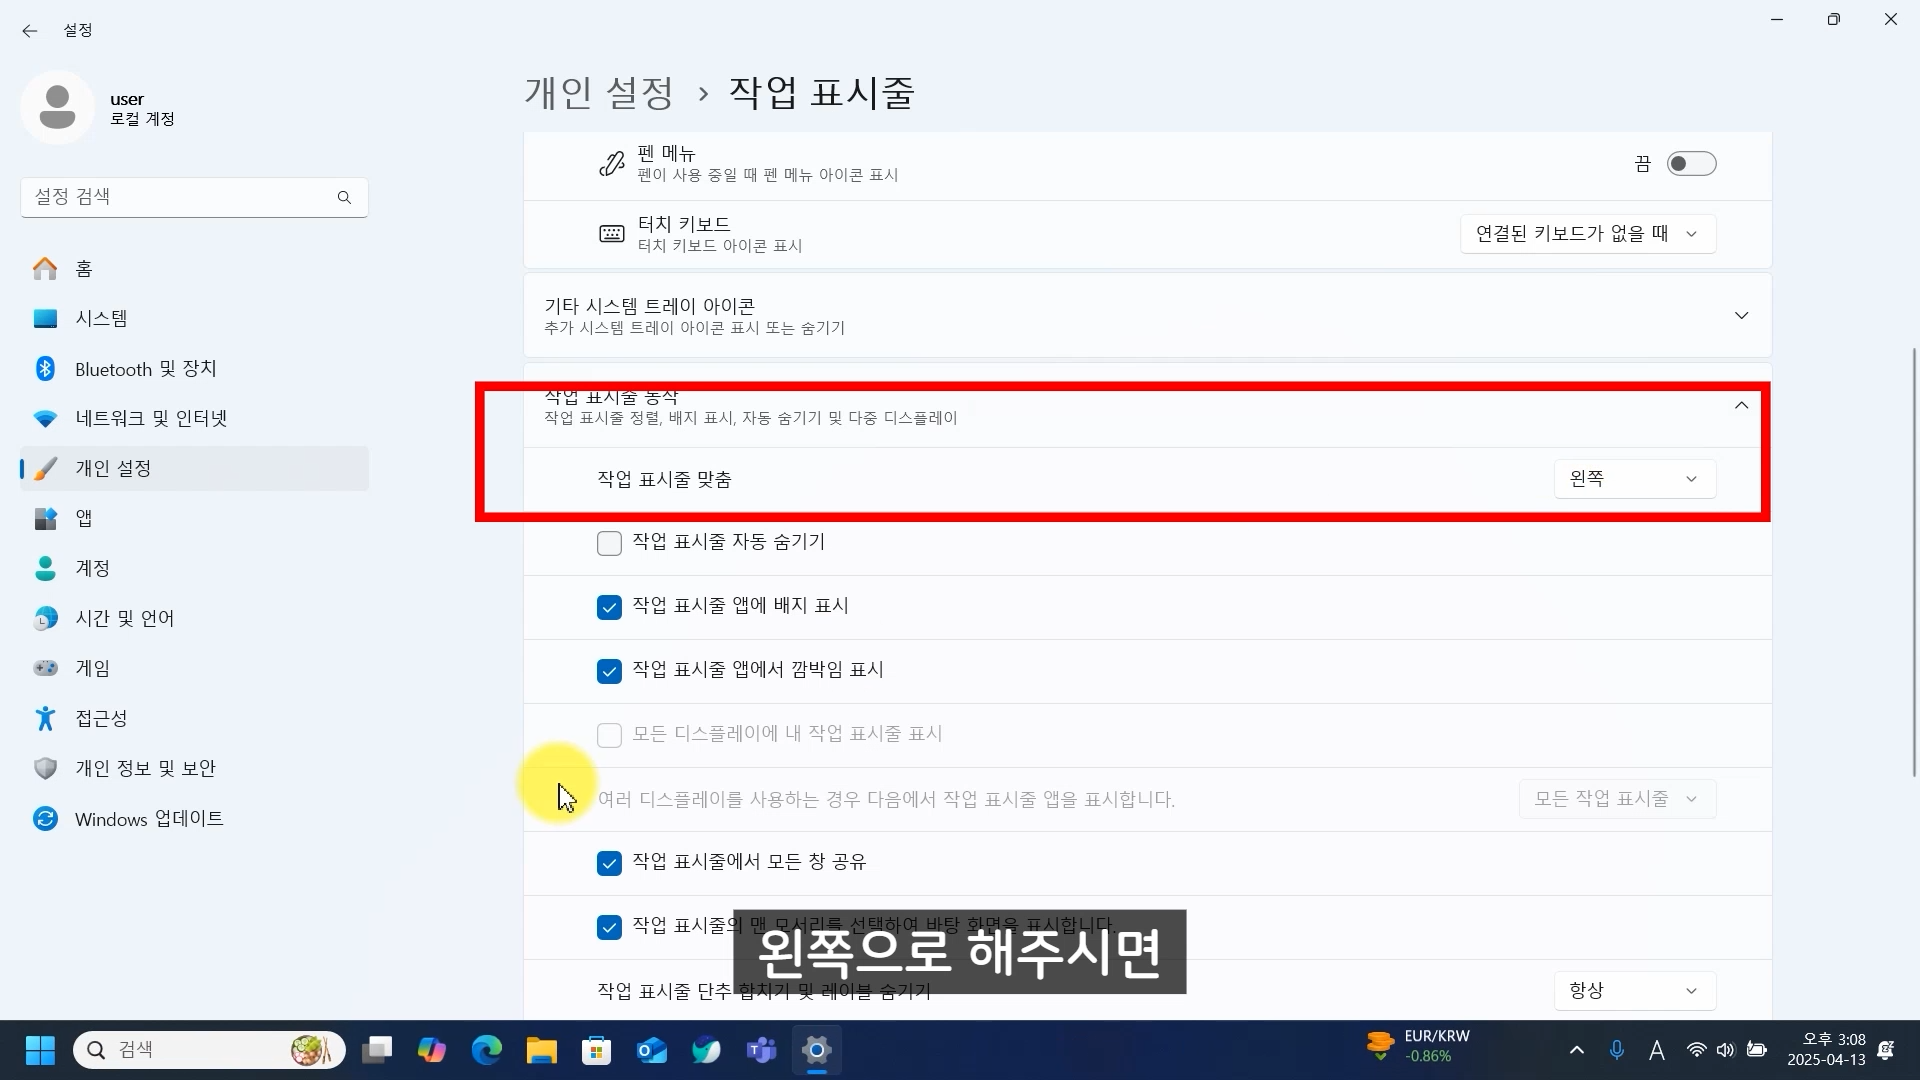Uncheck 작업 표시줄 앱에 배지 표시
The width and height of the screenshot is (1920, 1080).
click(609, 607)
